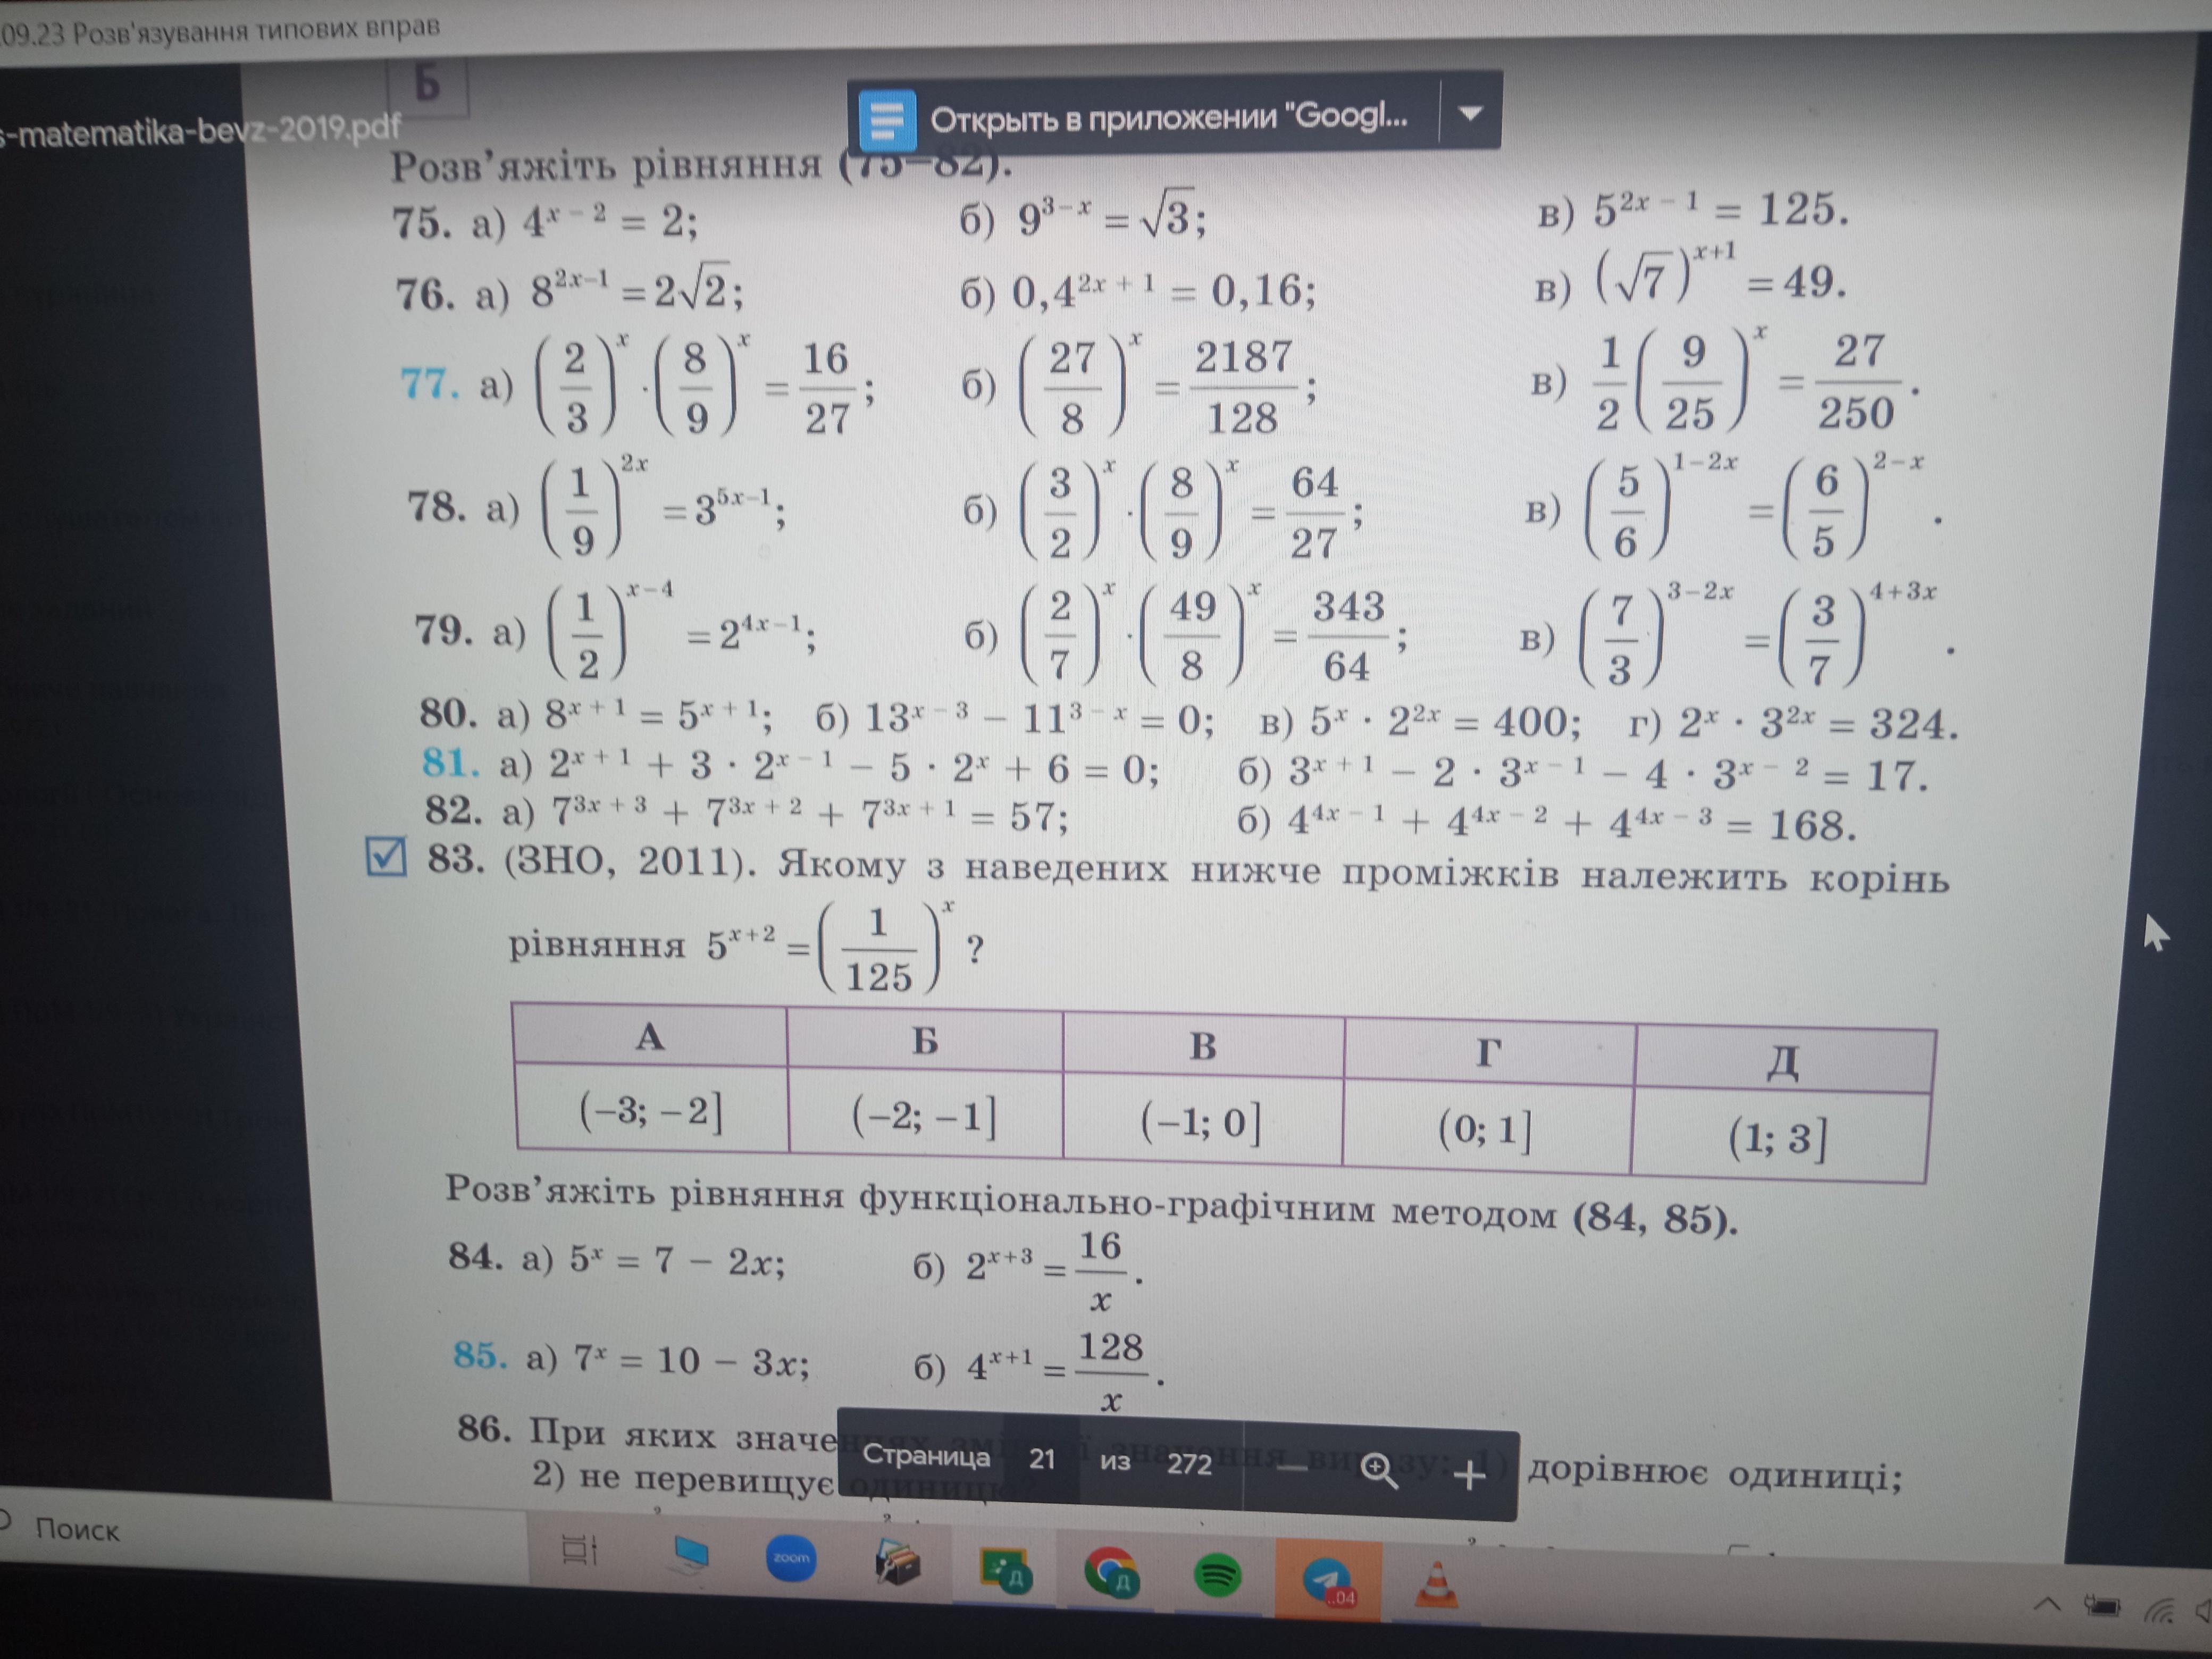Click the checkbox beside exercise 83

pos(386,857)
